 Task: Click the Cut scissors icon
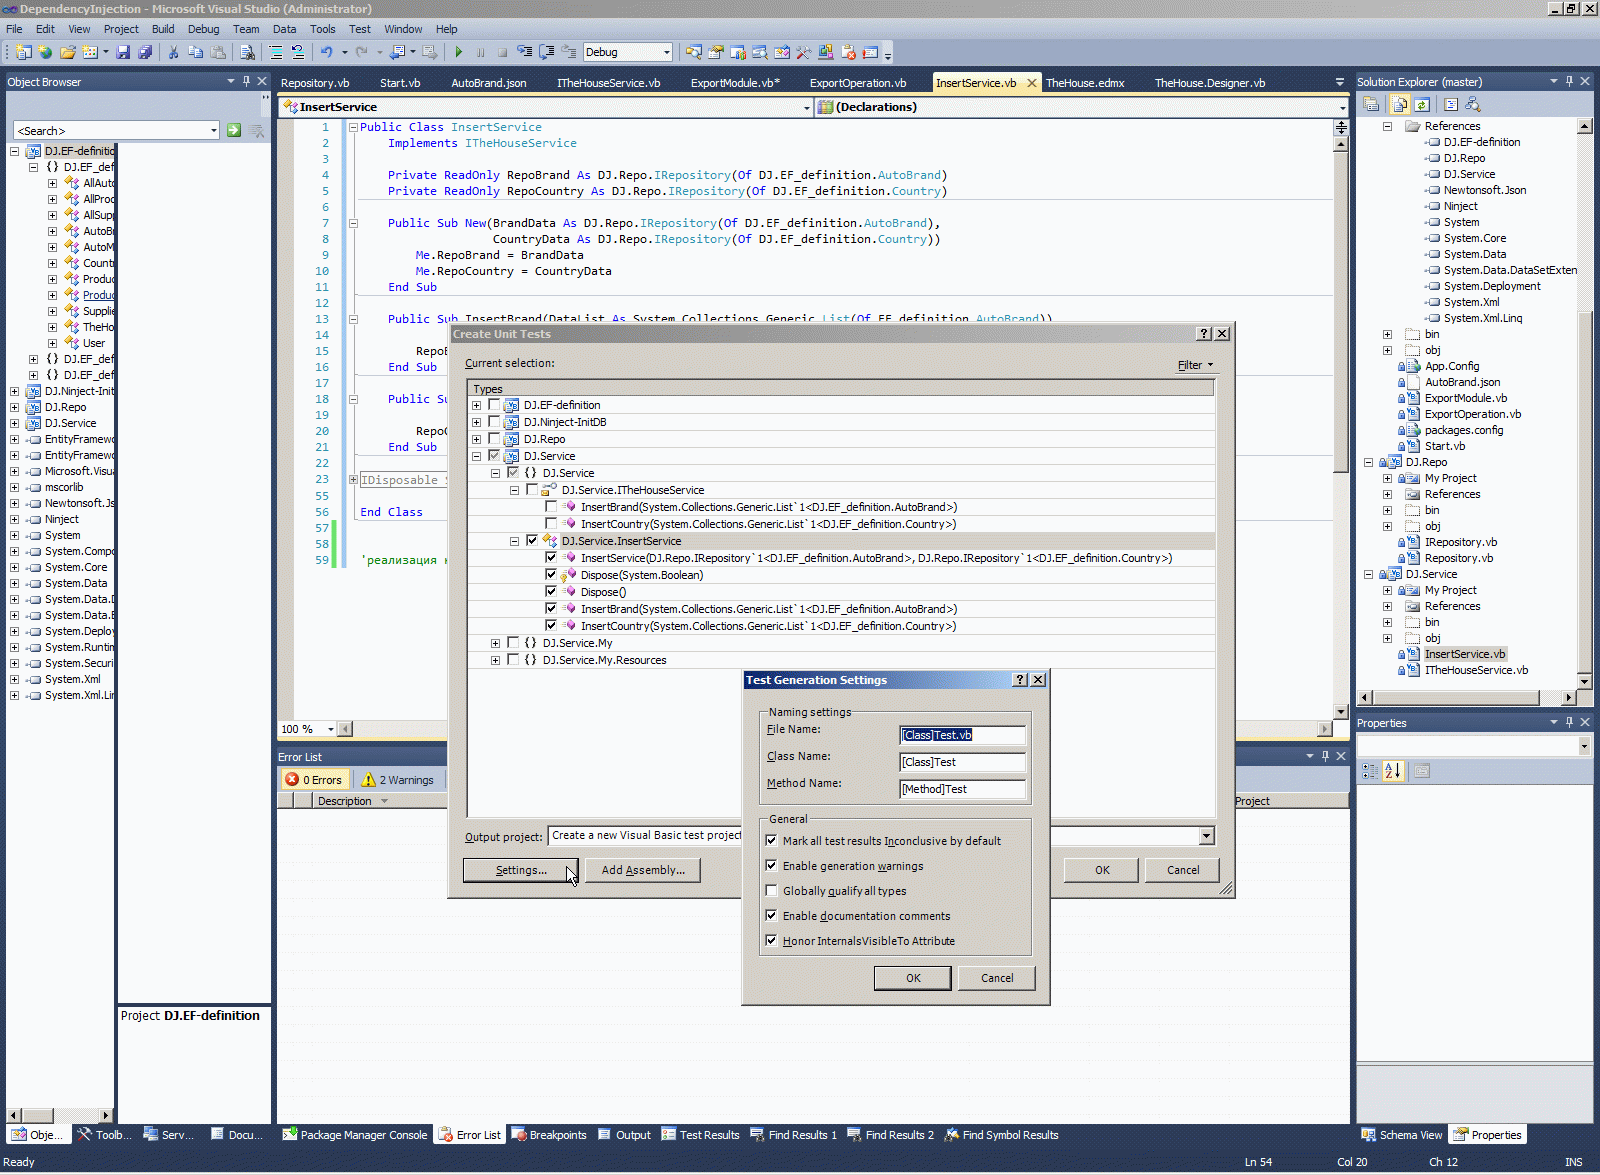(x=173, y=52)
